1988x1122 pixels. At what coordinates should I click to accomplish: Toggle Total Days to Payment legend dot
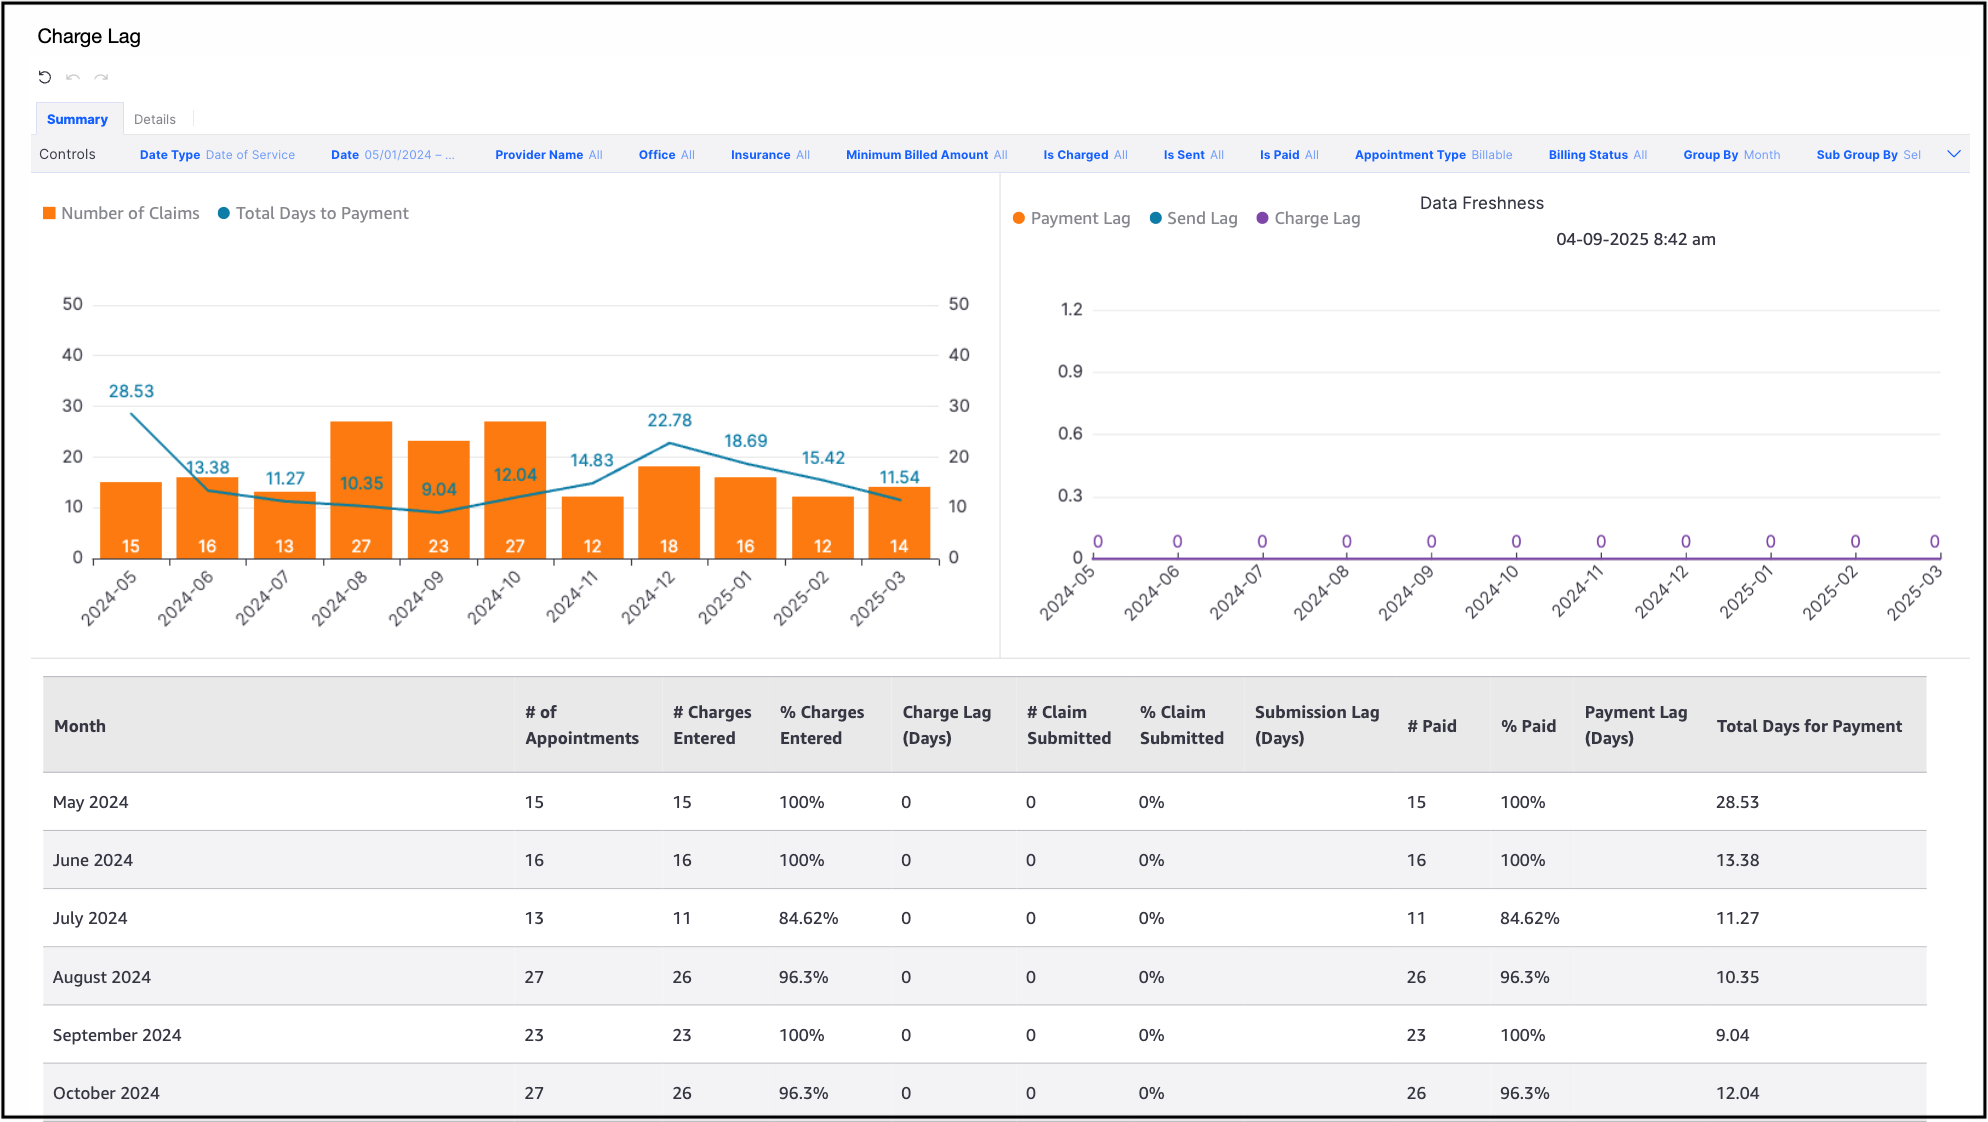click(224, 213)
